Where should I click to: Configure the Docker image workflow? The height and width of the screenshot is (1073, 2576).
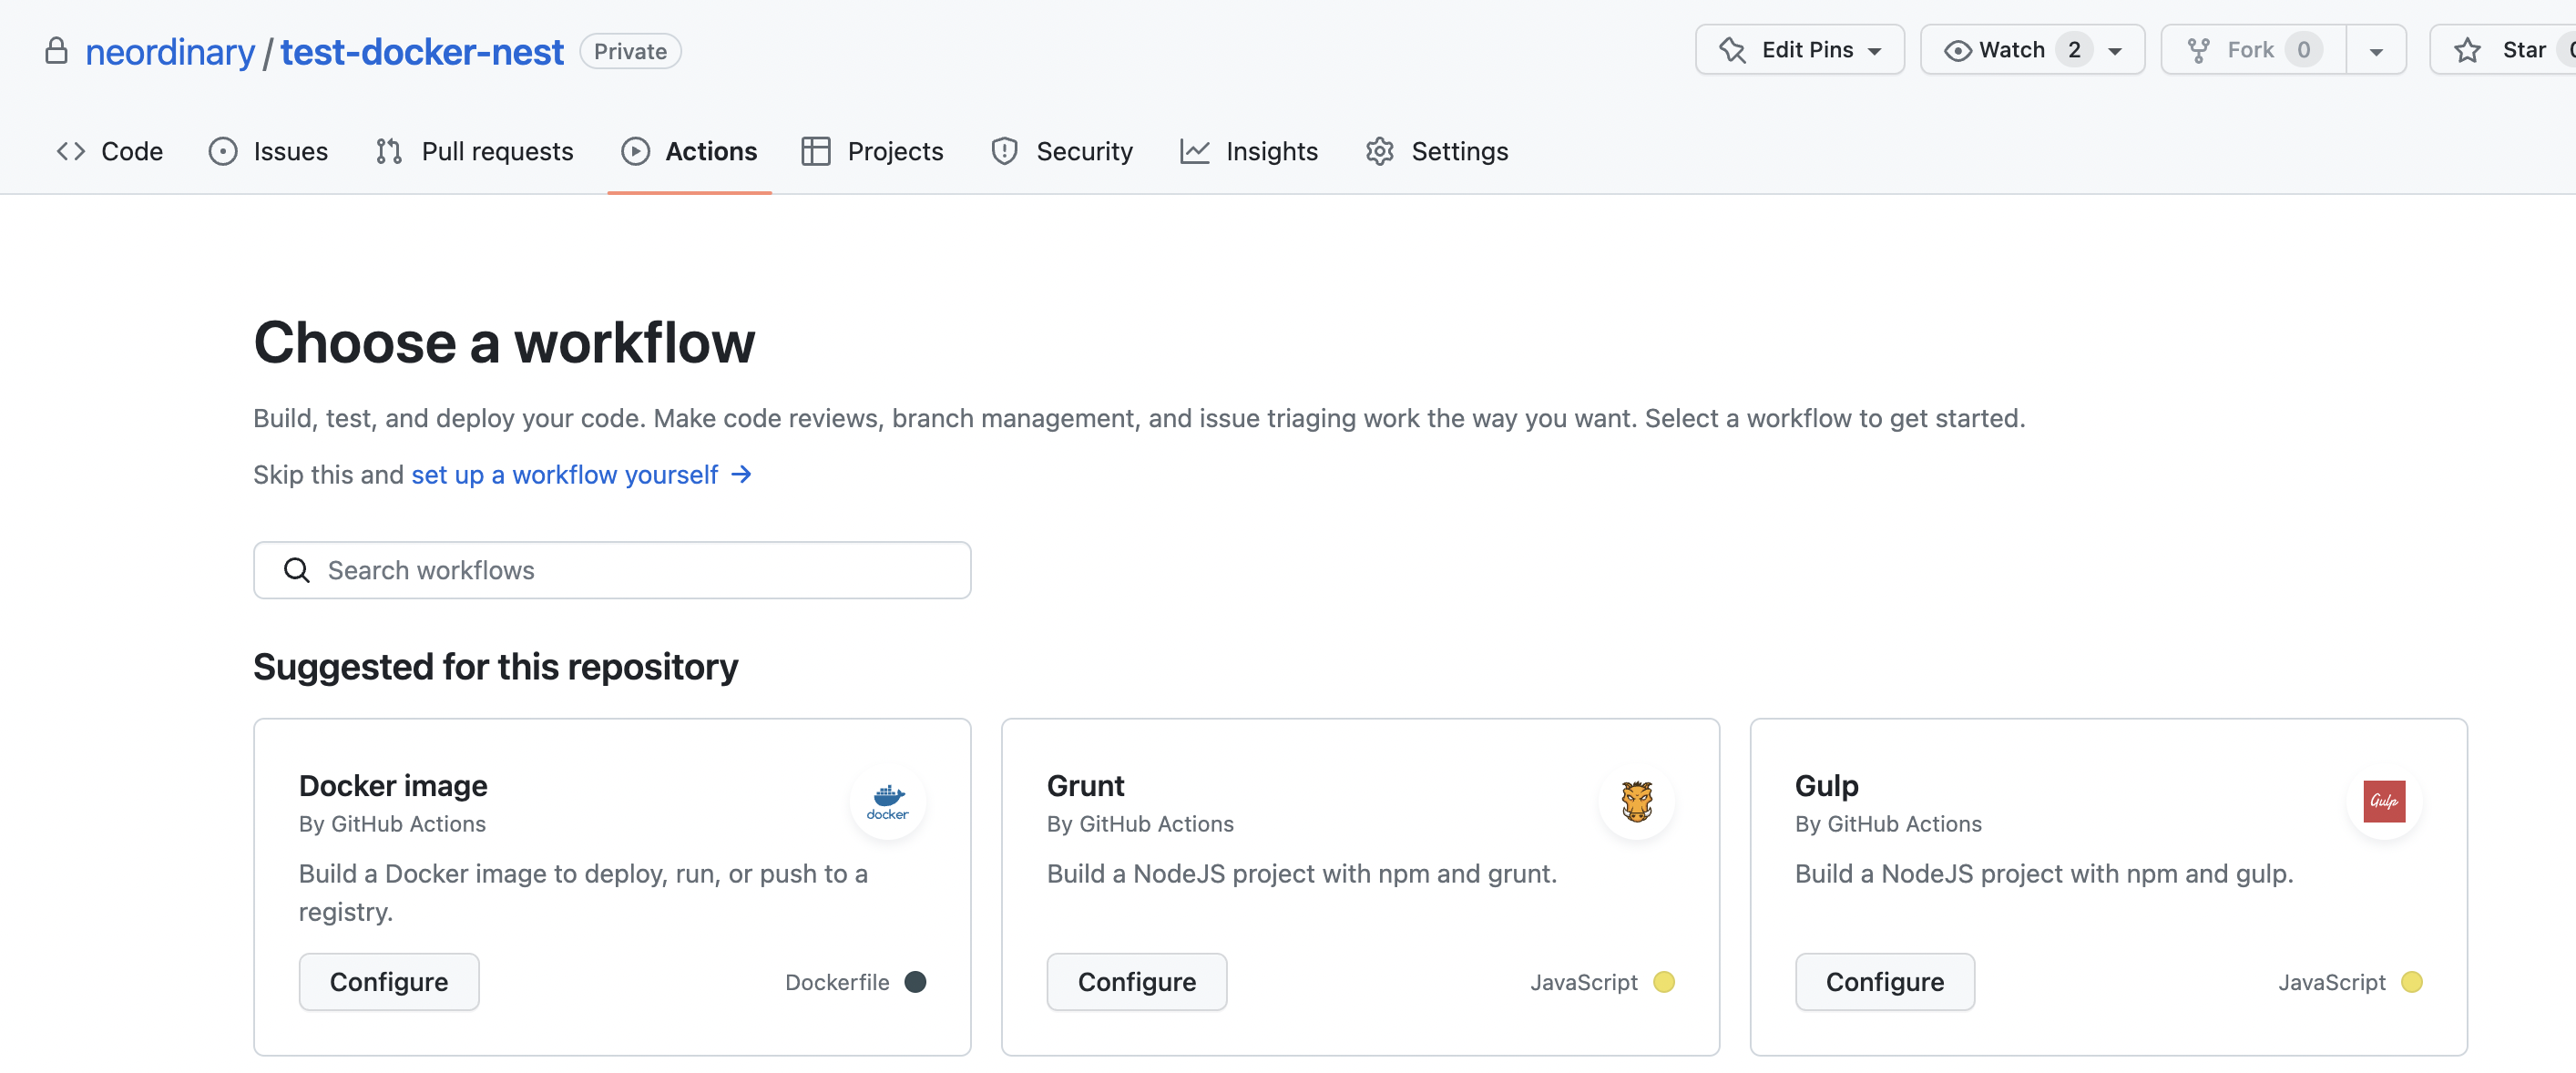coord(388,981)
